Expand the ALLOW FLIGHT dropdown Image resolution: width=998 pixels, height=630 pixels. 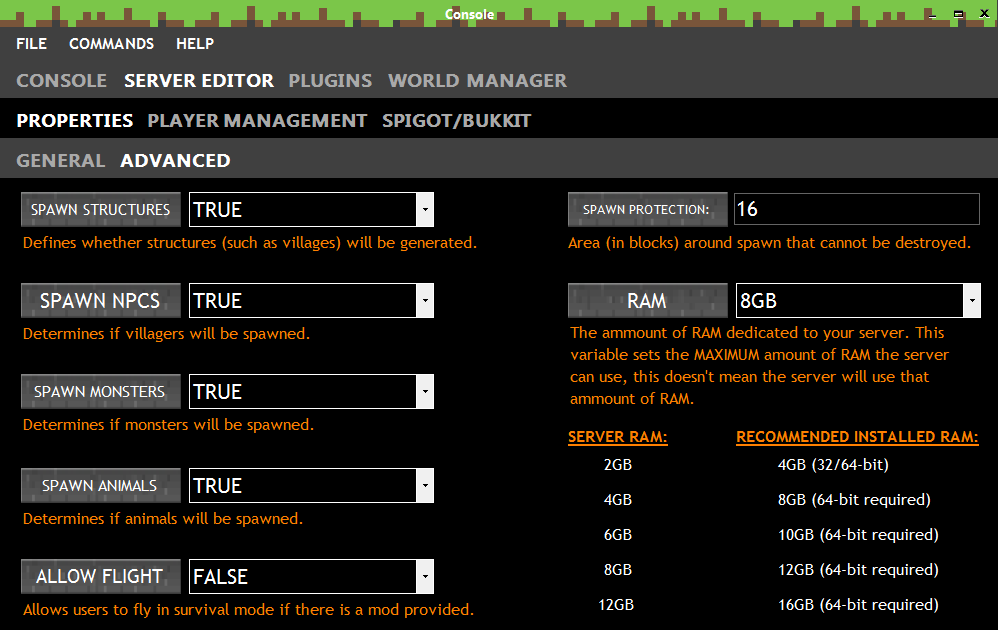click(x=426, y=576)
